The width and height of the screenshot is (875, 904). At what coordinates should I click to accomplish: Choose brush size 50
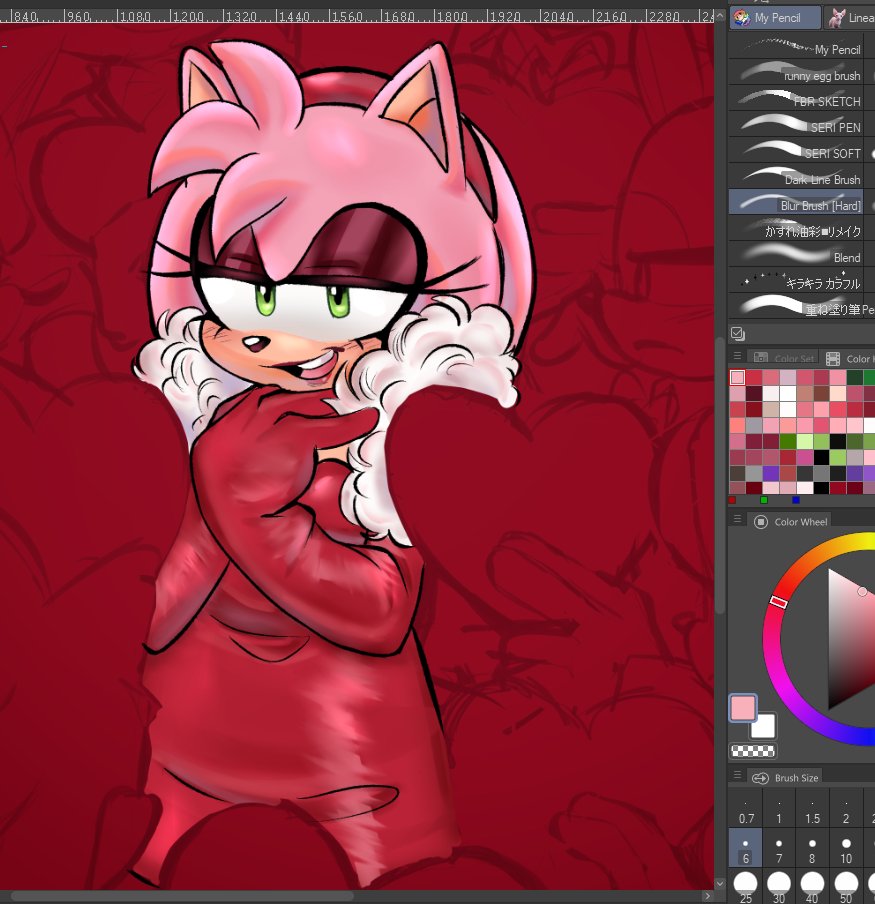coord(846,886)
